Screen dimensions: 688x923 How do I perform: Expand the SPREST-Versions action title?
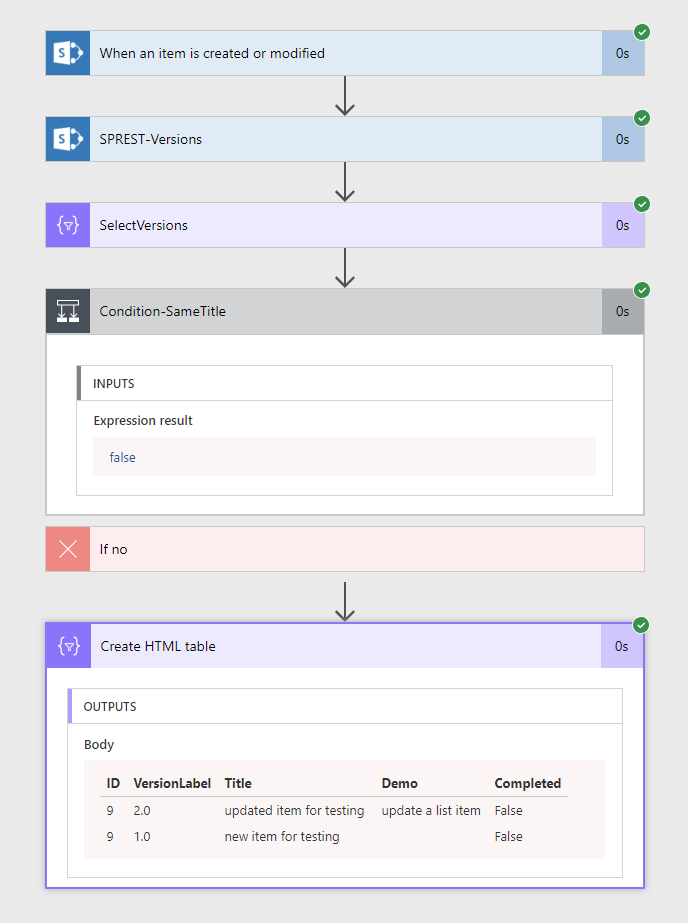[151, 139]
